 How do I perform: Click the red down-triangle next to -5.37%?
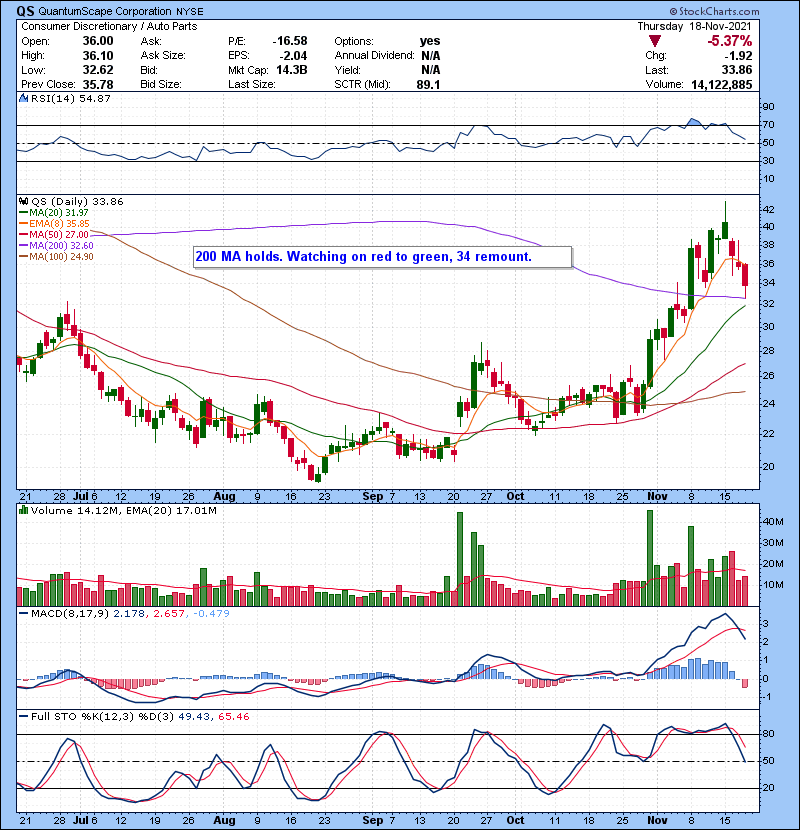pyautogui.click(x=655, y=41)
